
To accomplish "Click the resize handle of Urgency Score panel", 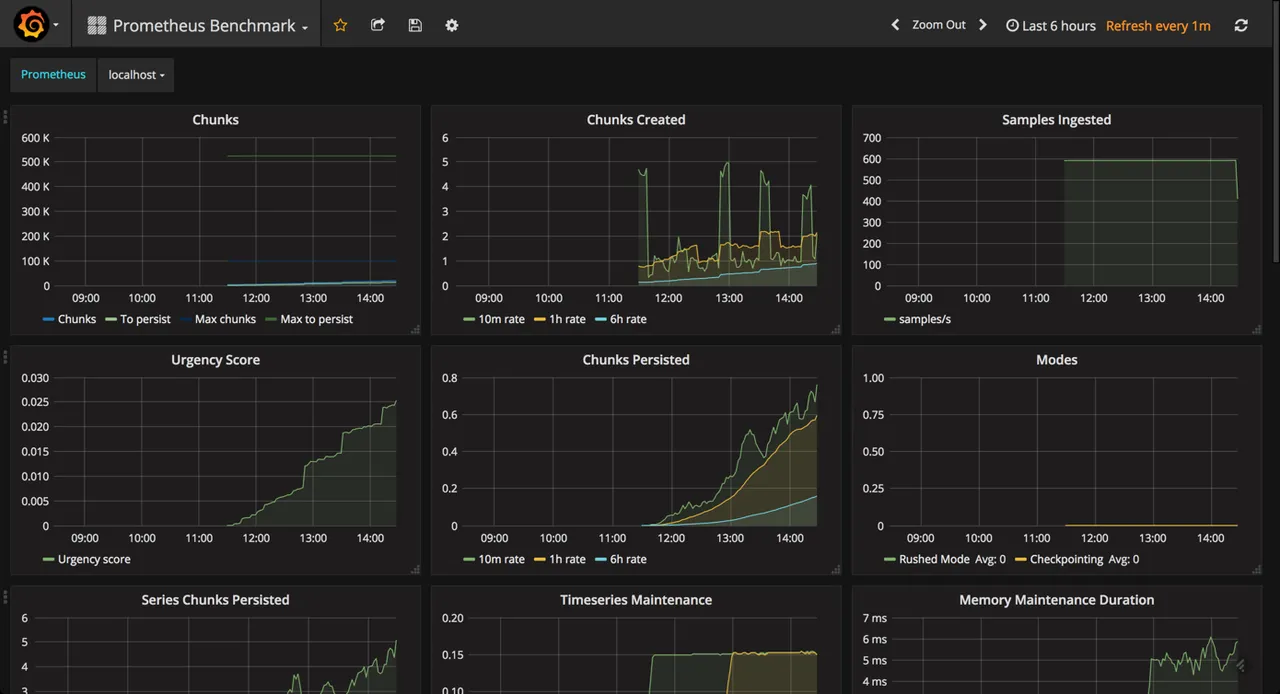I will pos(414,569).
